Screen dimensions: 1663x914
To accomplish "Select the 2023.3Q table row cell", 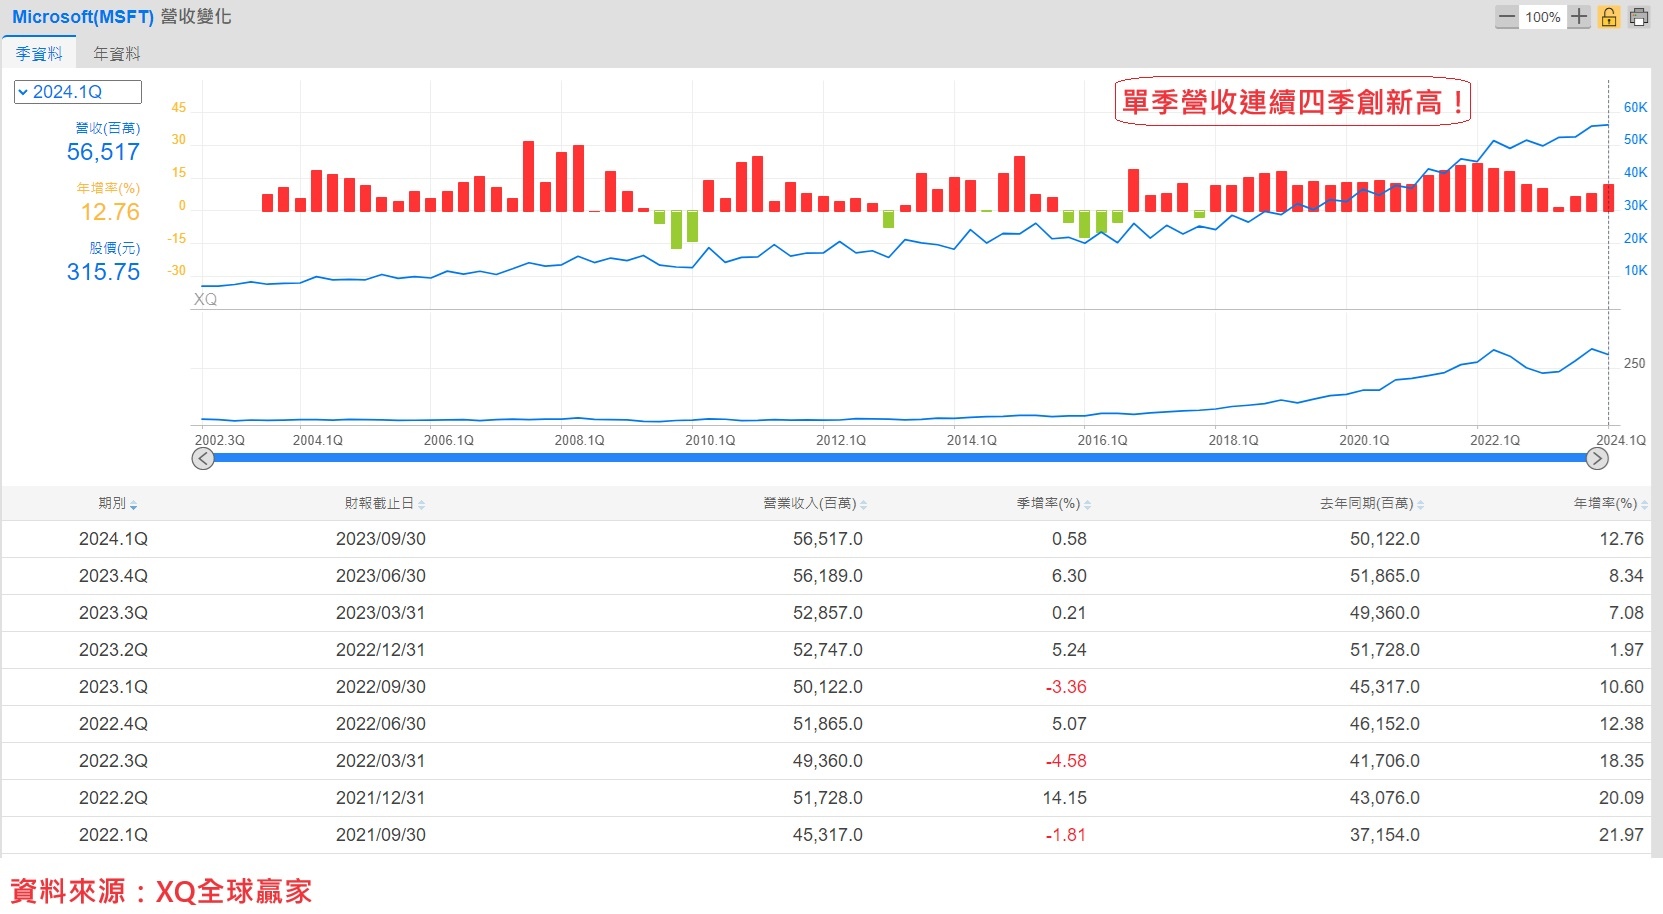I will coord(113,613).
